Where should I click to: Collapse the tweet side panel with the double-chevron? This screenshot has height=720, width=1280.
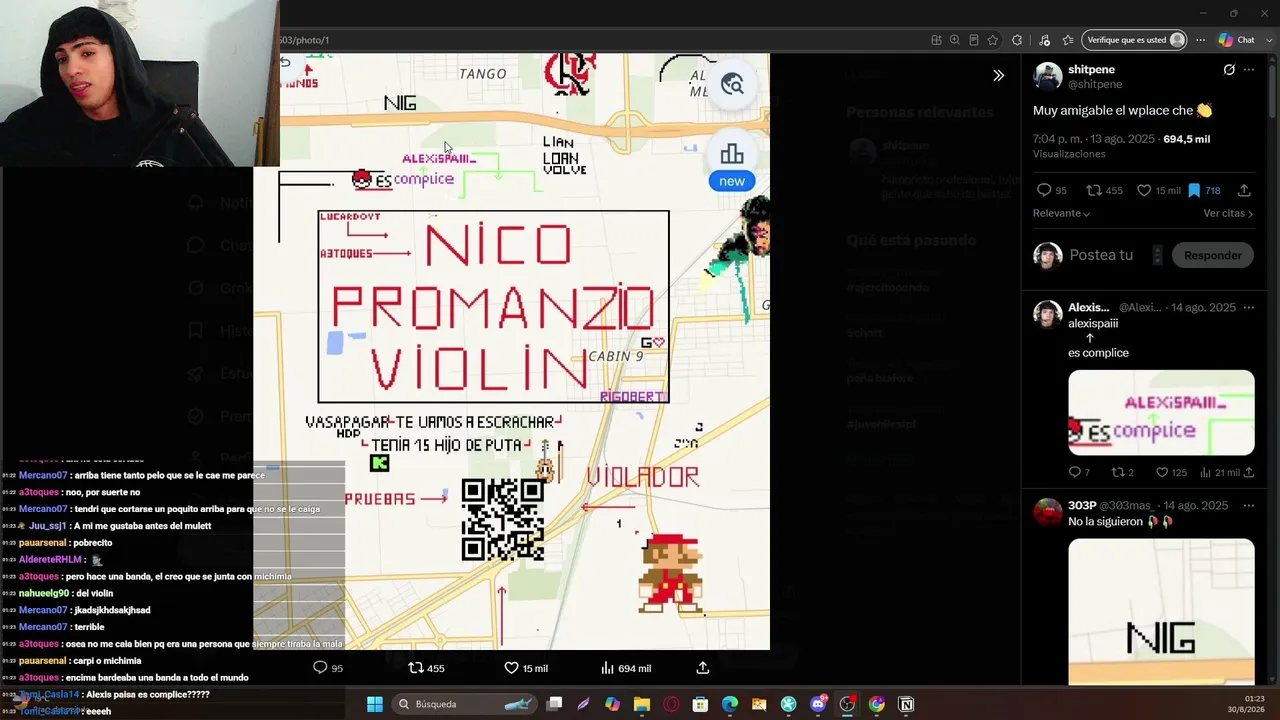coord(998,75)
